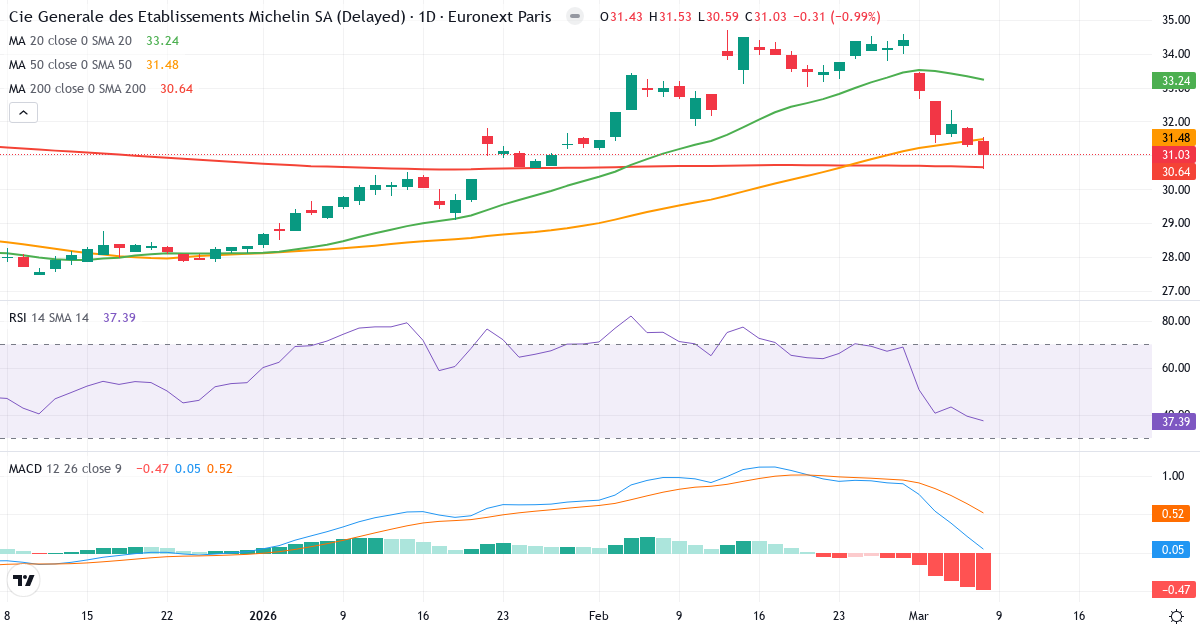Click the 2026 label on time axis
Screen dimensions: 1200x630
pos(262,616)
